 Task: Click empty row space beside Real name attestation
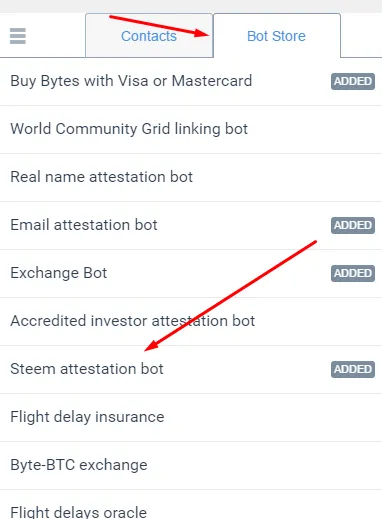287,177
